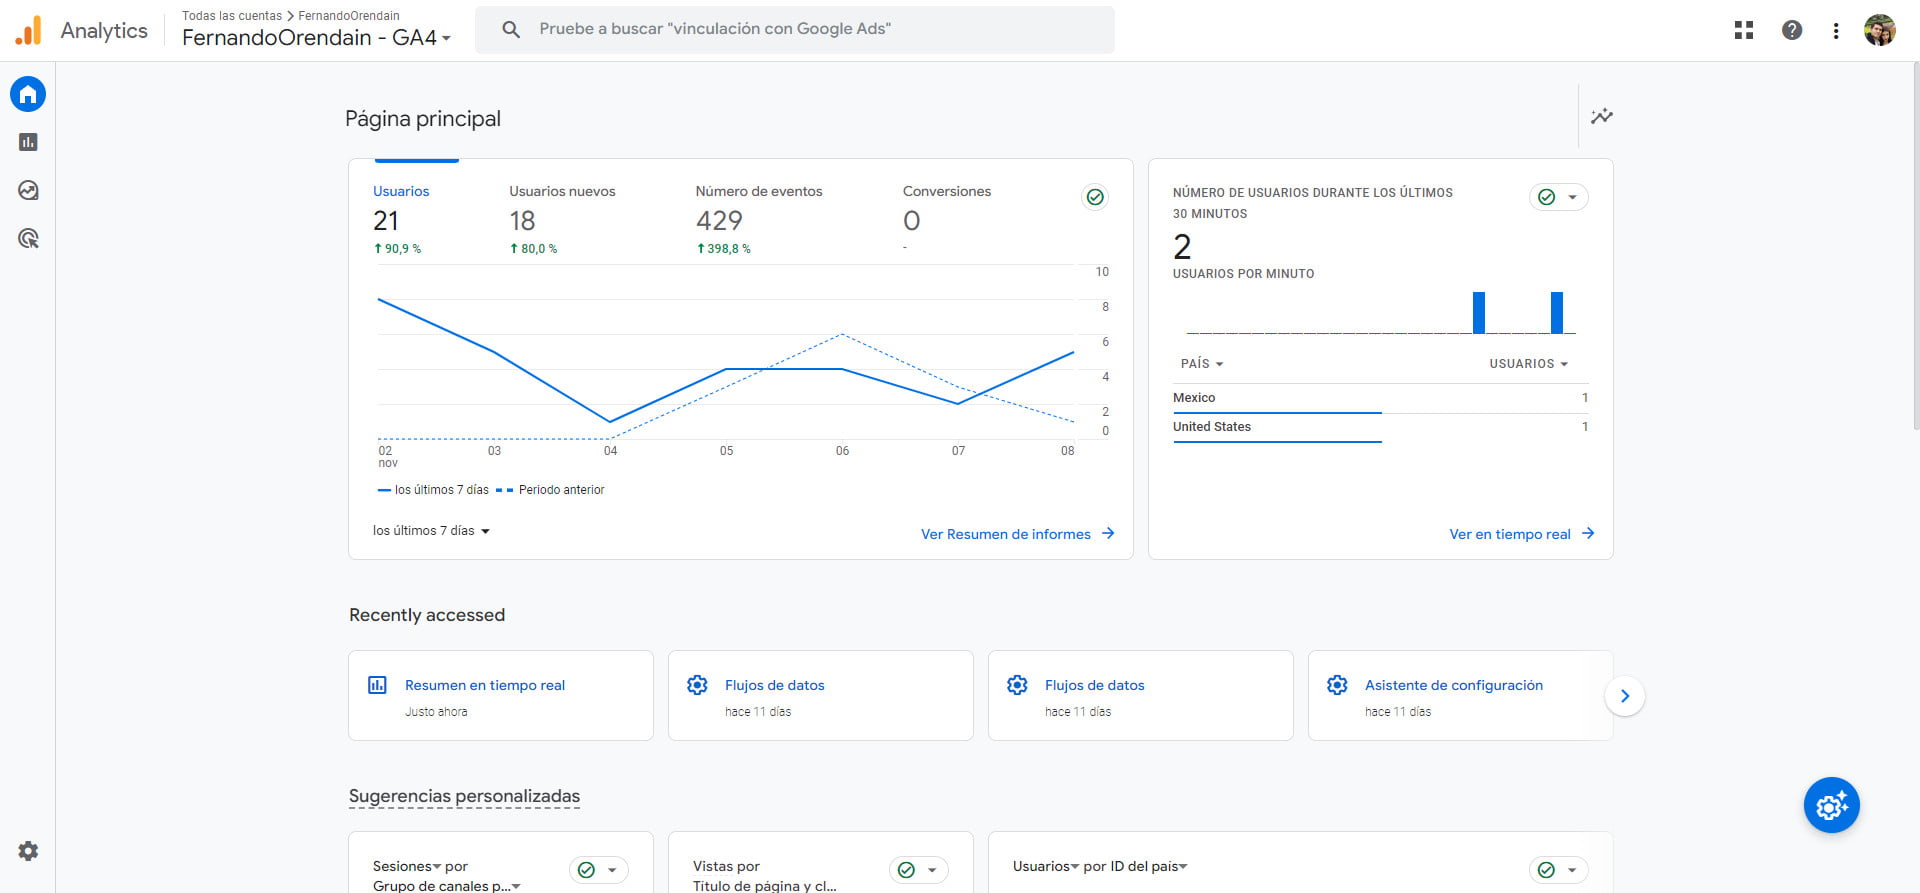Open the Google apps grid icon
1920x893 pixels.
tap(1744, 30)
